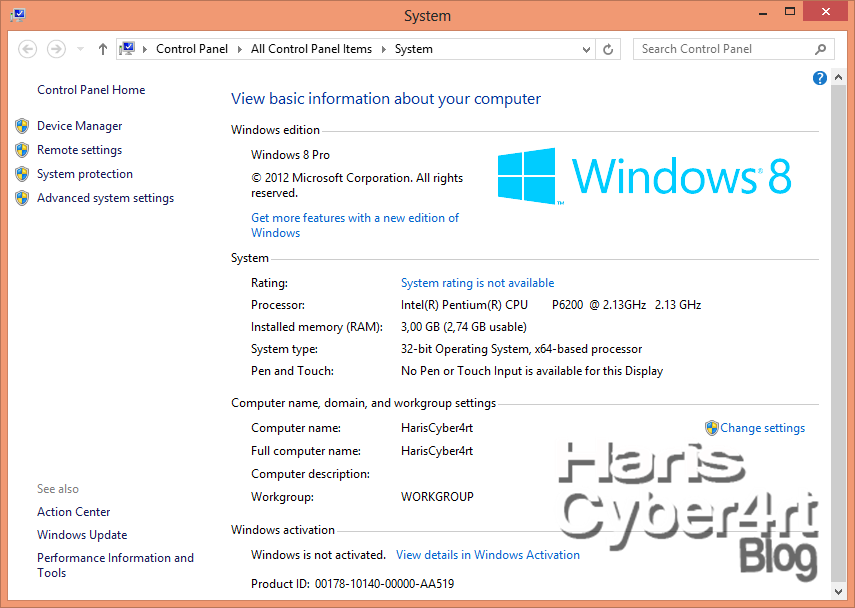Image resolution: width=855 pixels, height=608 pixels.
Task: Click the scrollbar down arrow
Action: coord(839,591)
